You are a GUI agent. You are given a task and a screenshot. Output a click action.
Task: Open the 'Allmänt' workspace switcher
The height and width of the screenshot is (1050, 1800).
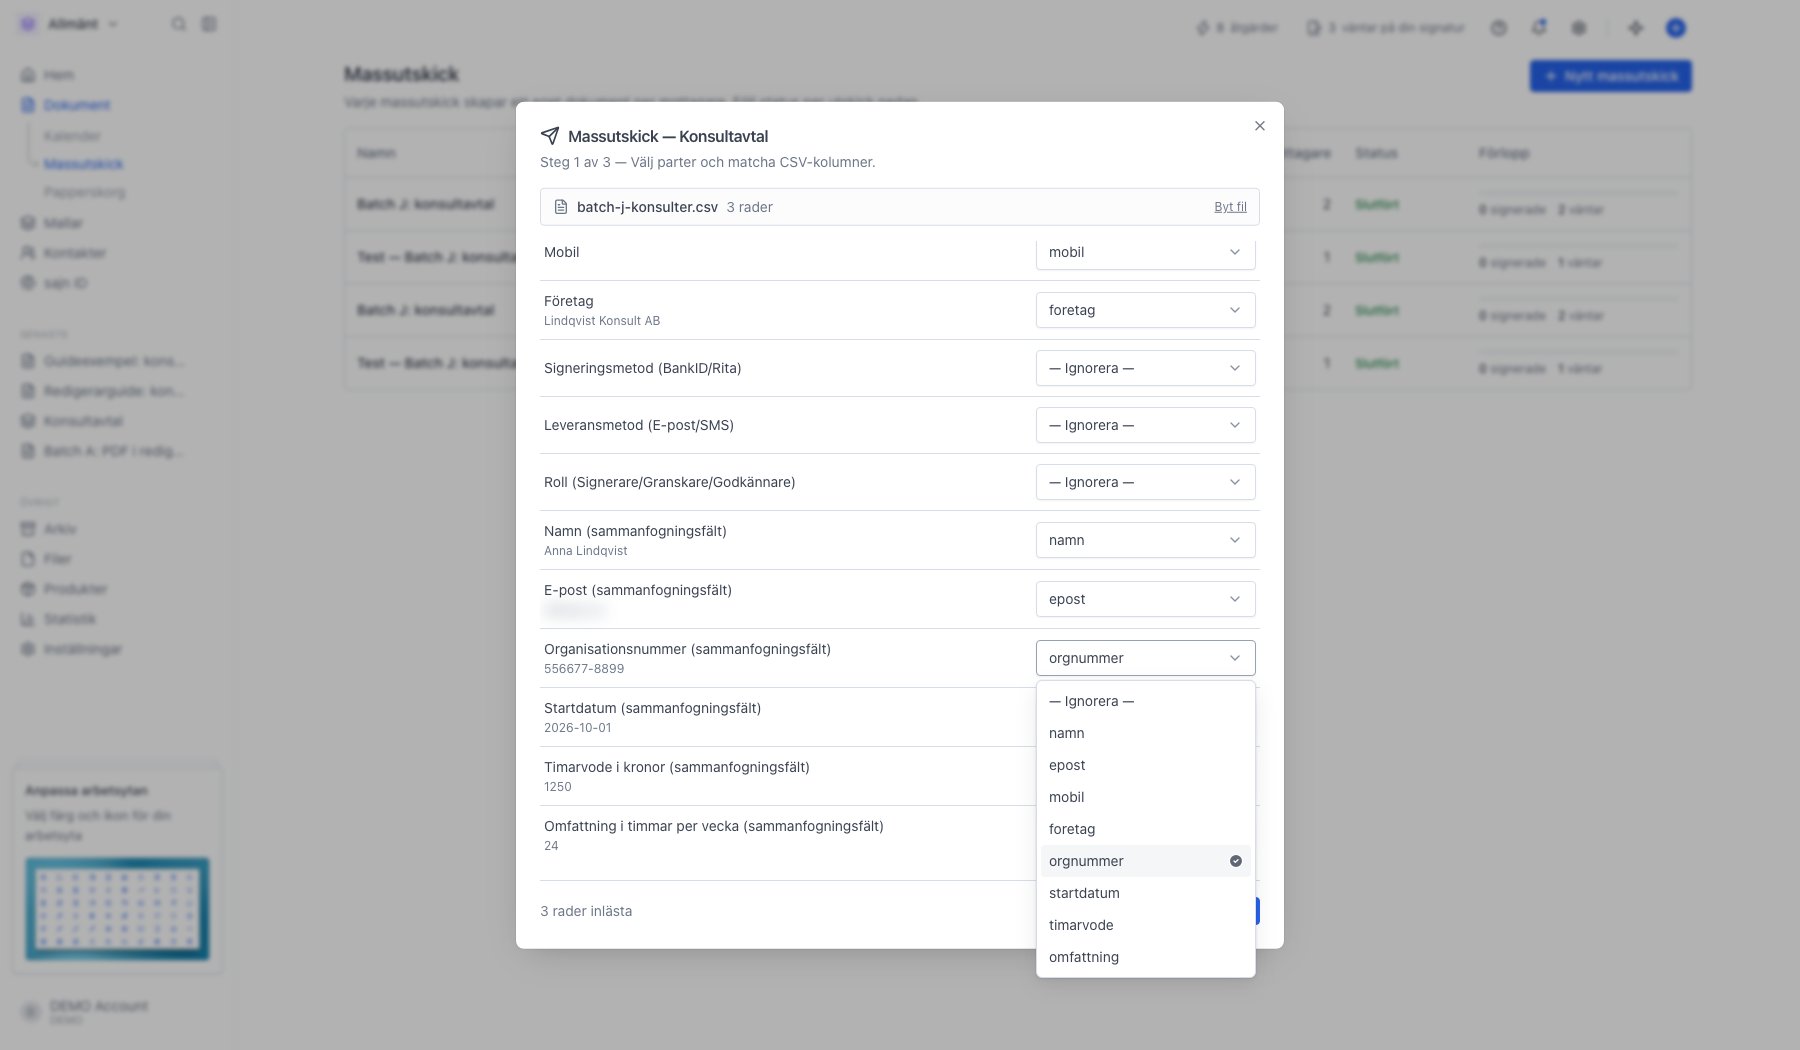pyautogui.click(x=70, y=24)
